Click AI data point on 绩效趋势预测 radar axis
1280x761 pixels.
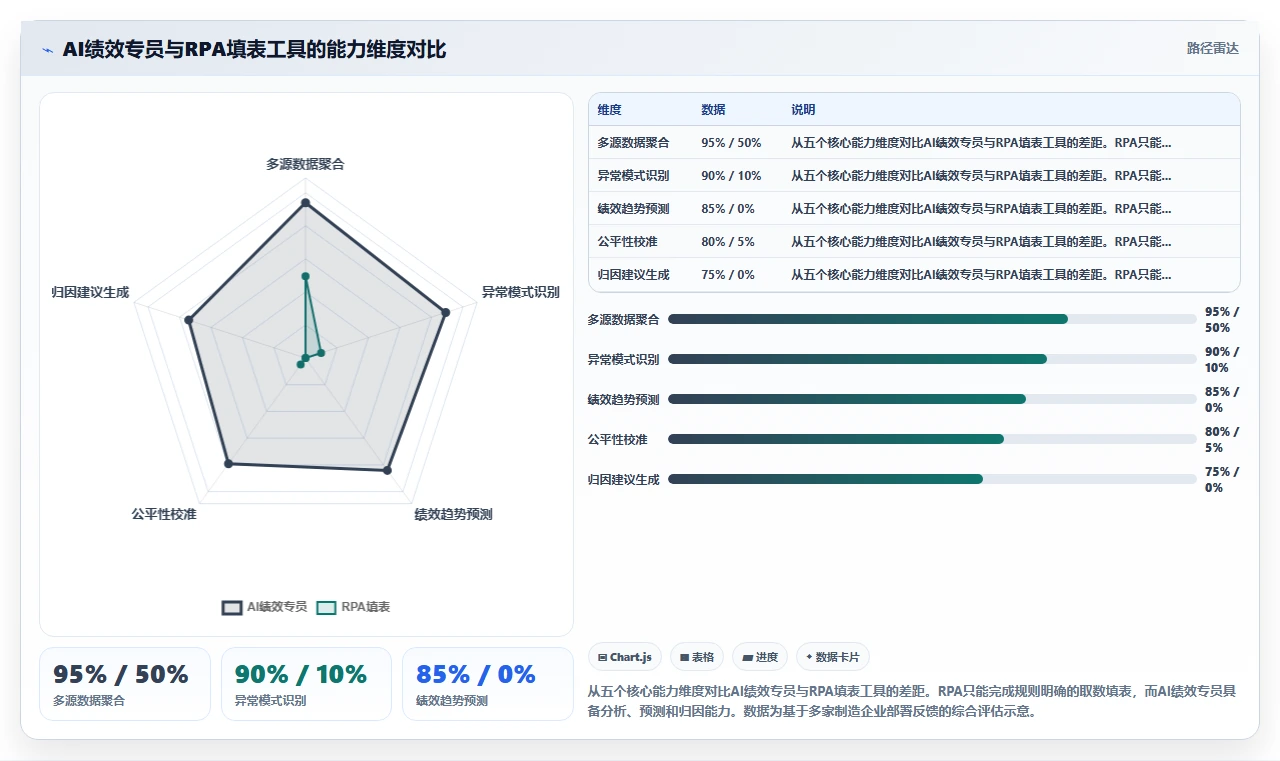coord(388,469)
